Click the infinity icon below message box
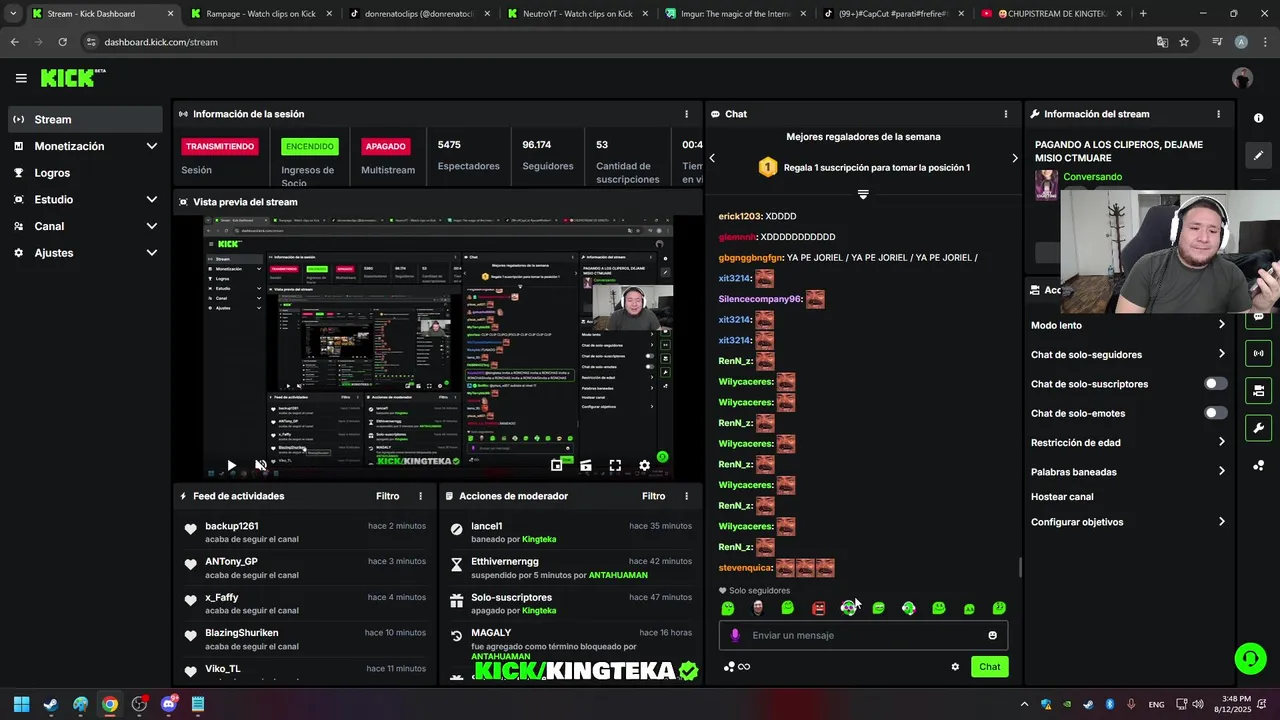The image size is (1280, 720). click(x=744, y=667)
